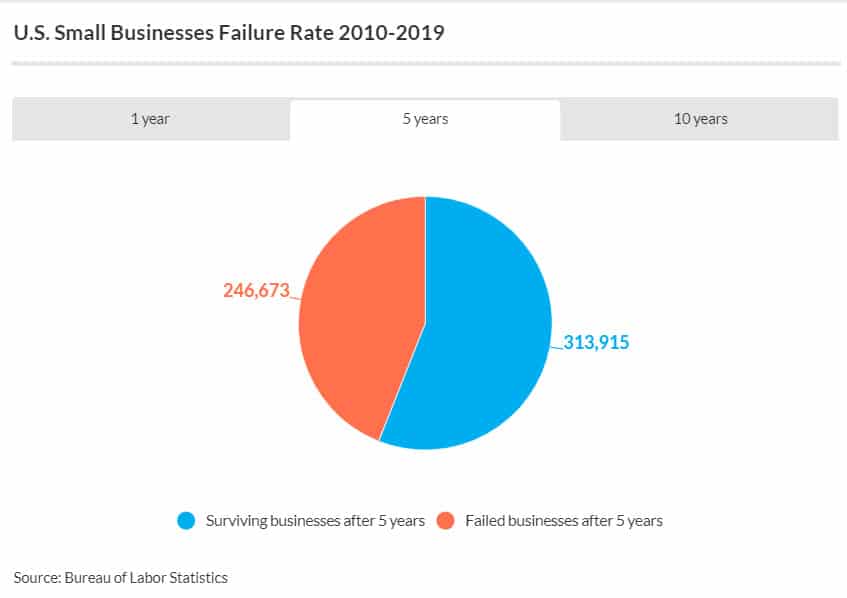Click the divider line under the title
Viewport: 847px width, 598px height.
pyautogui.click(x=426, y=64)
